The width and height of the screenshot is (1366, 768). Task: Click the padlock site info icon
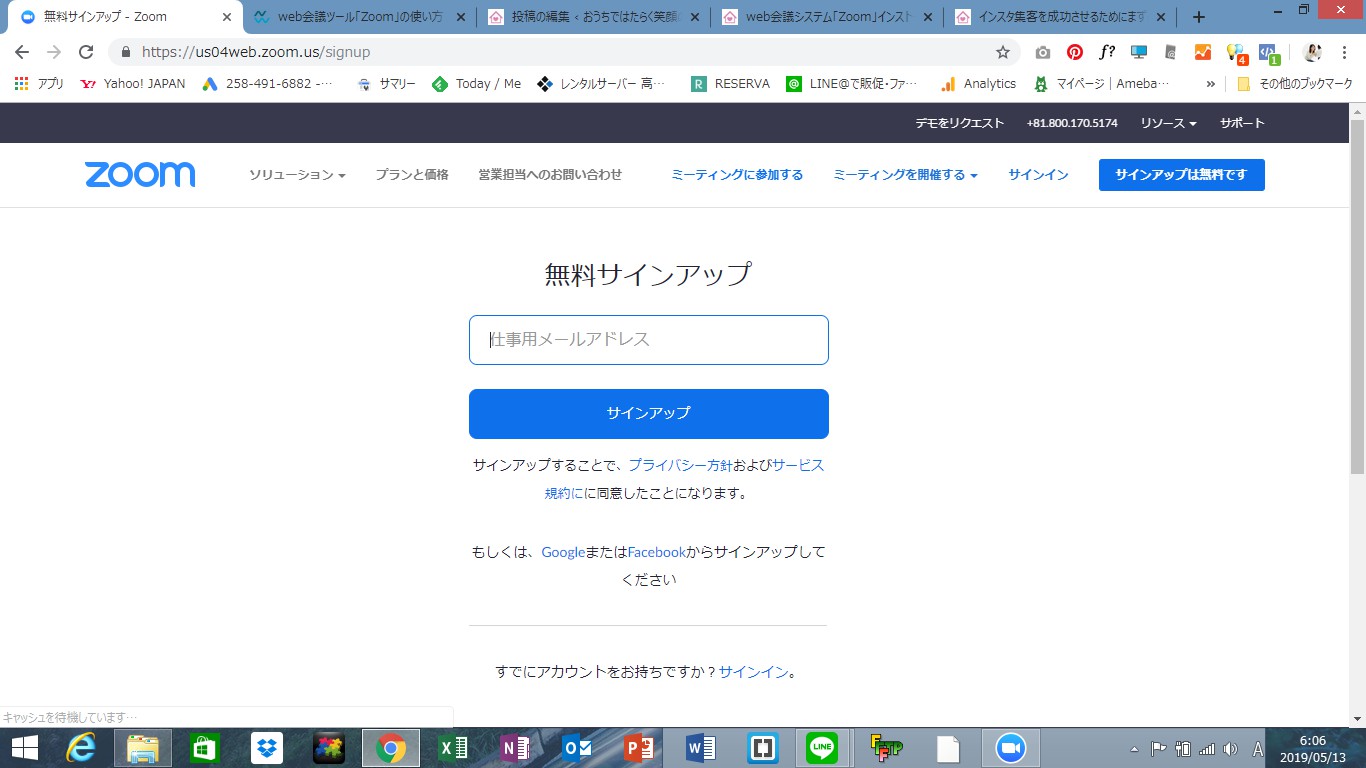(126, 52)
